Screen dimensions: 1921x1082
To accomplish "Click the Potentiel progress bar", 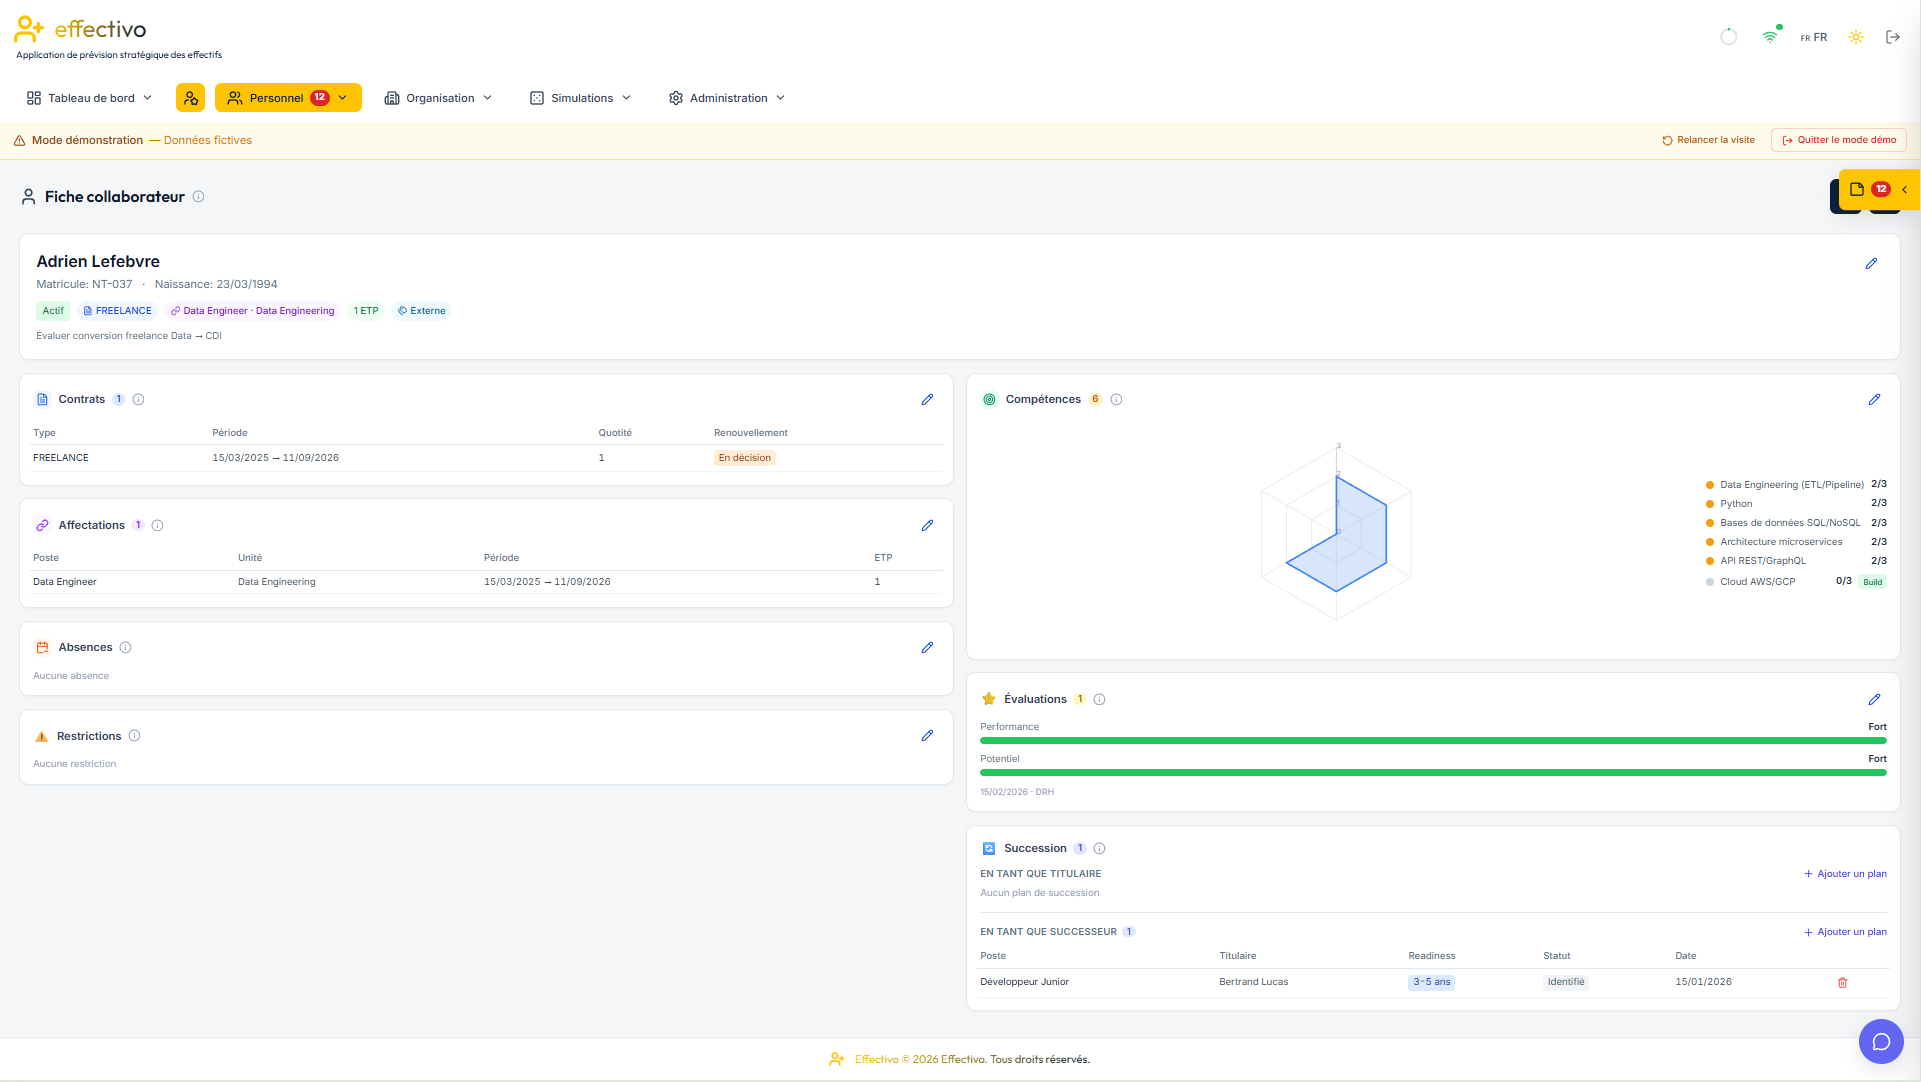I will pos(1433,773).
